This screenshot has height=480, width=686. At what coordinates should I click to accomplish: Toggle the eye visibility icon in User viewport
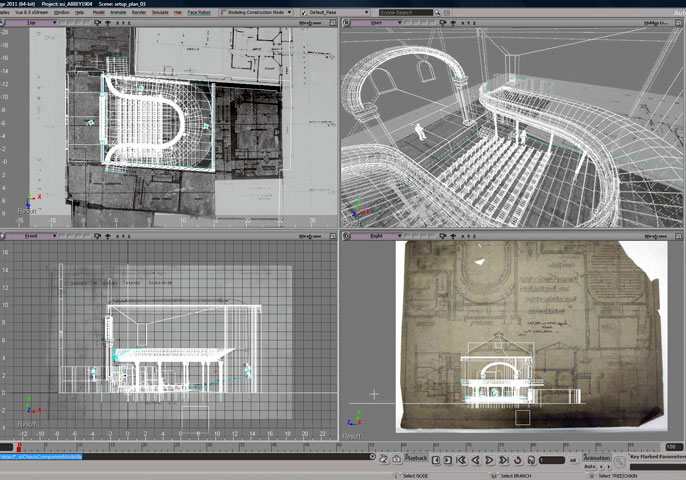(453, 23)
